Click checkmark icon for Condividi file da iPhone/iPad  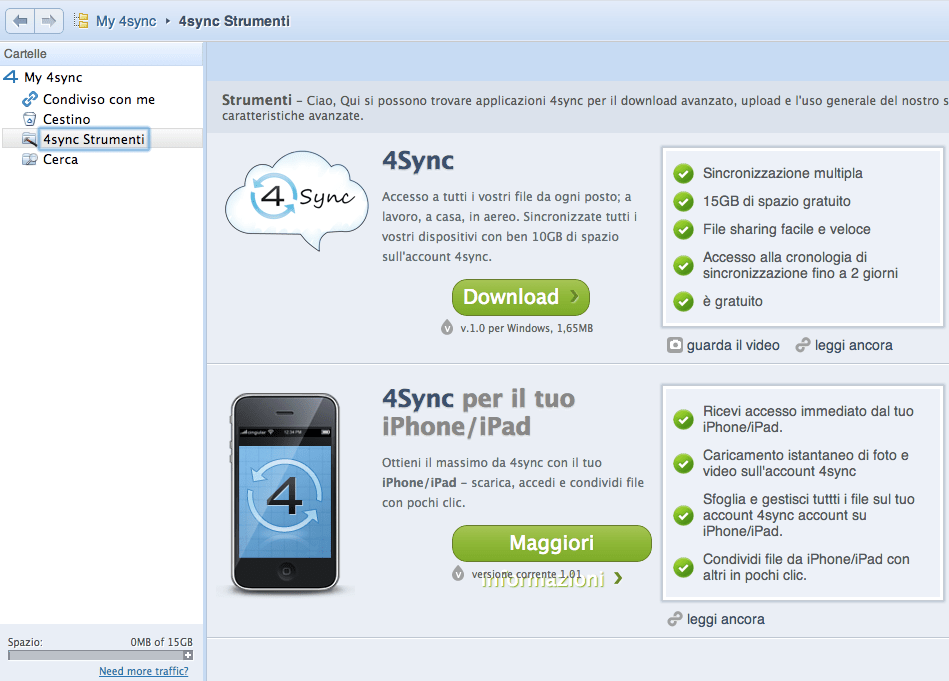(683, 567)
